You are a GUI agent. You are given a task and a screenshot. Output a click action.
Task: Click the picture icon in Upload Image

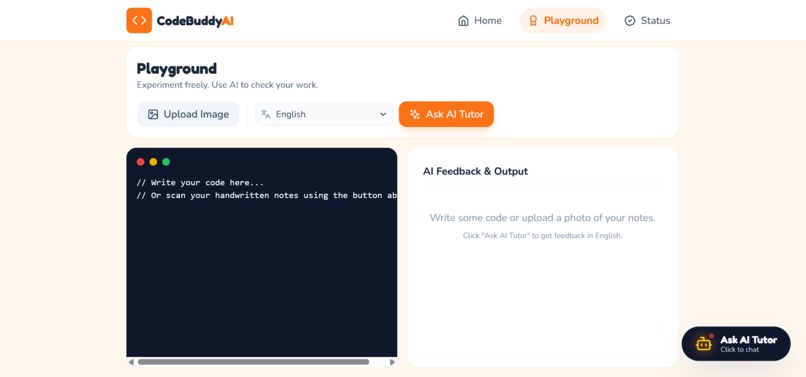(153, 114)
